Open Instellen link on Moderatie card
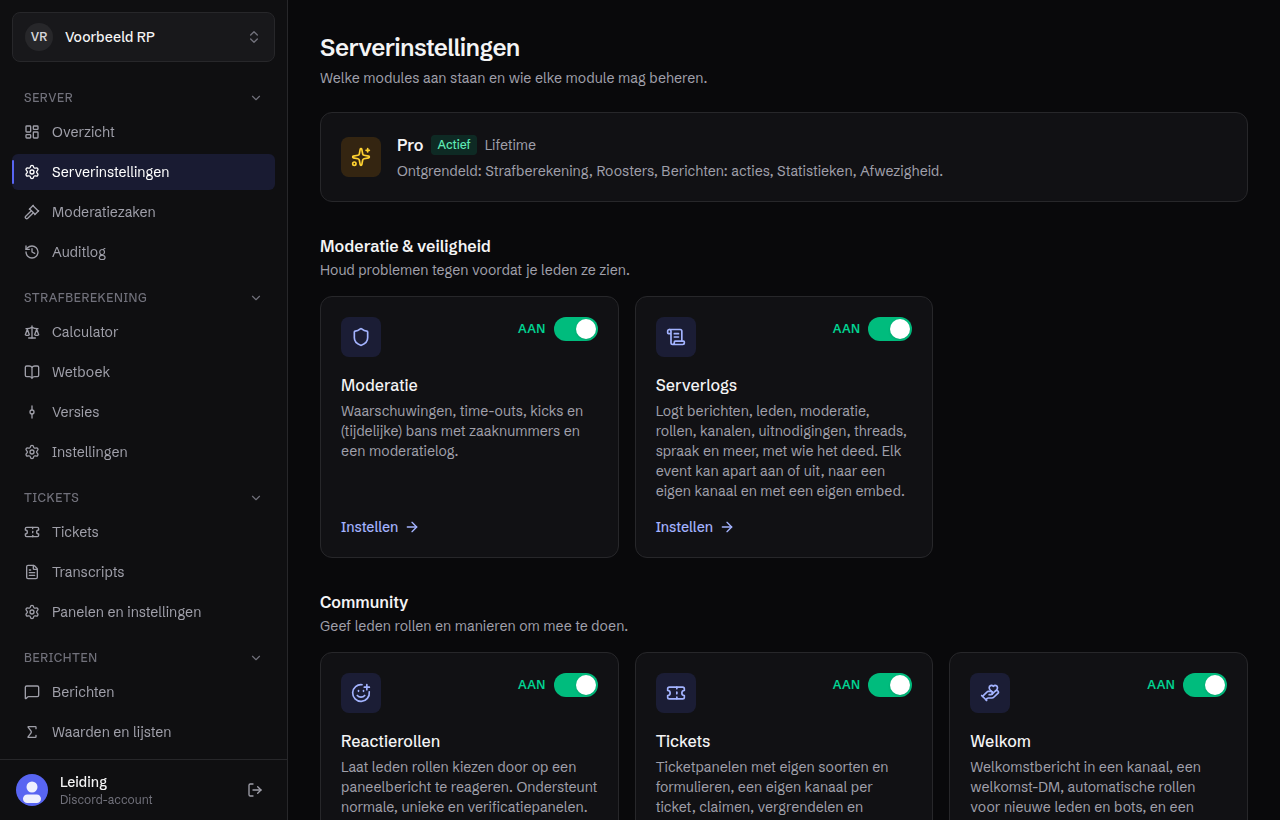This screenshot has height=820, width=1280. pyautogui.click(x=380, y=527)
